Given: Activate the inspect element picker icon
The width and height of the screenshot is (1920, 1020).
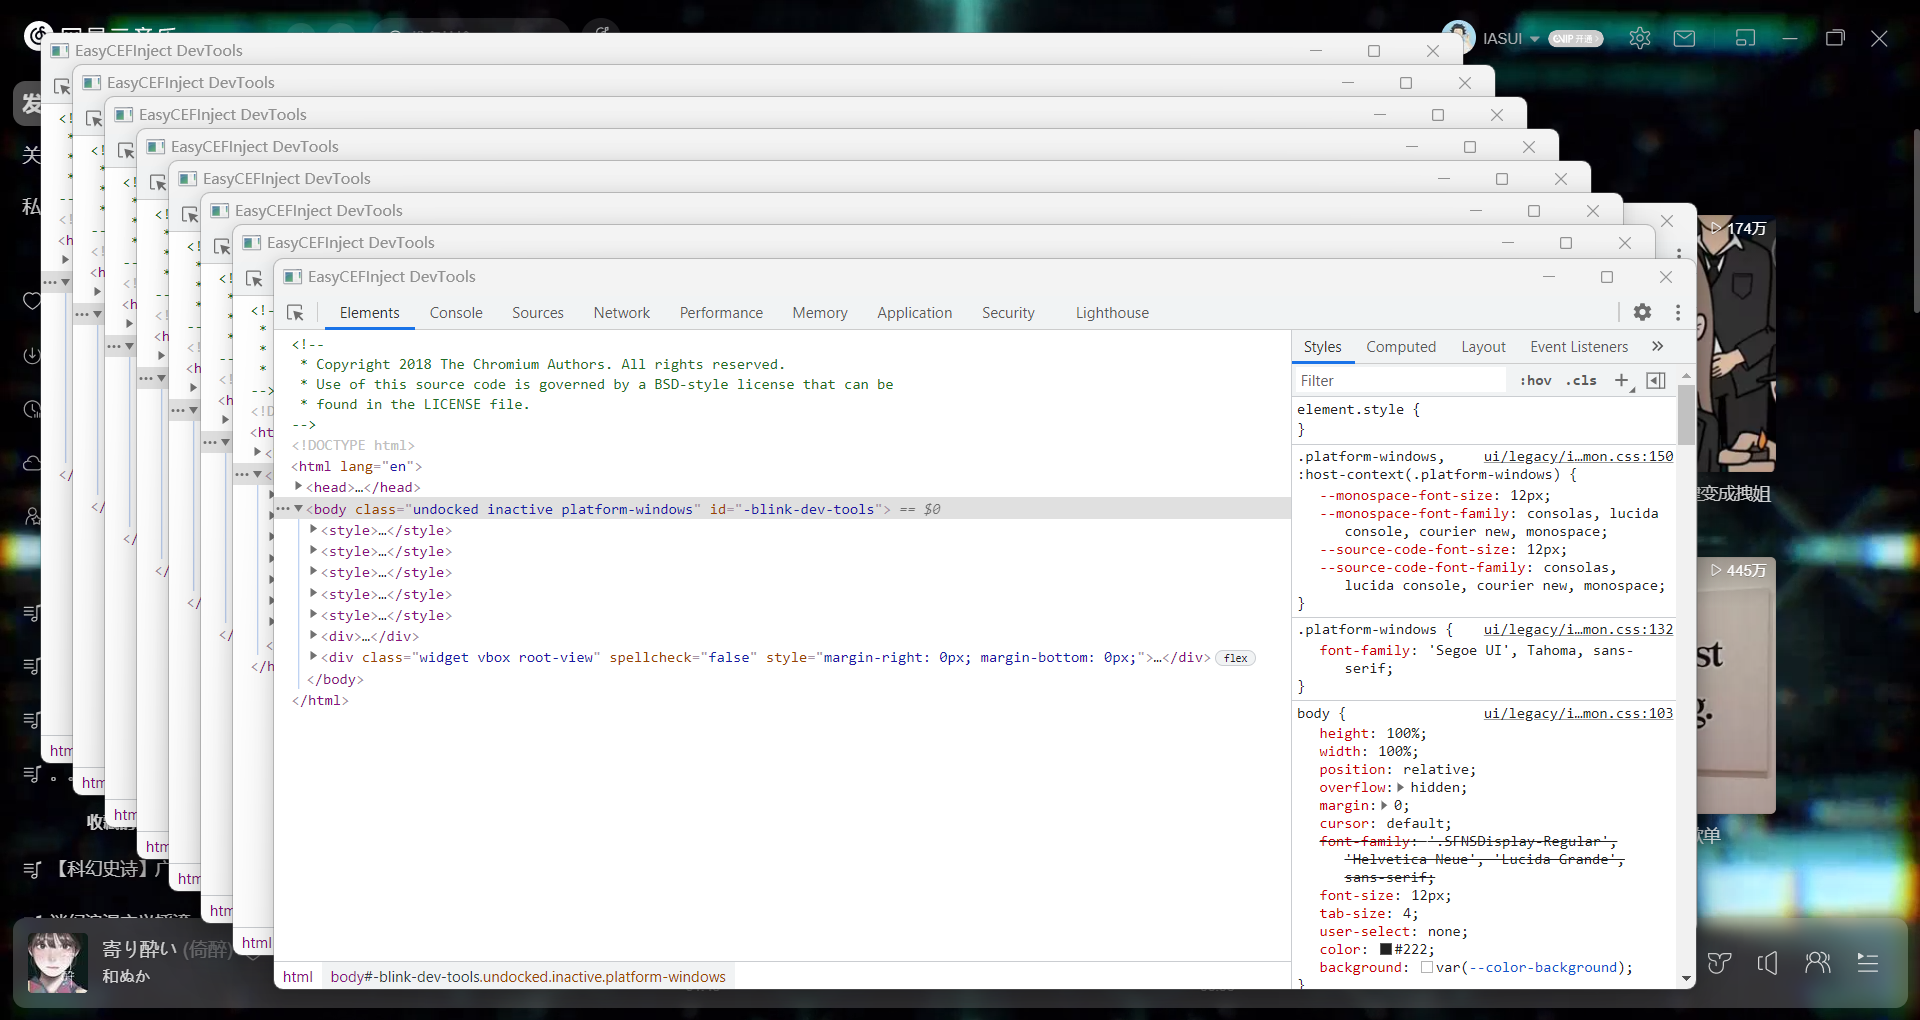Looking at the screenshot, I should 295,313.
